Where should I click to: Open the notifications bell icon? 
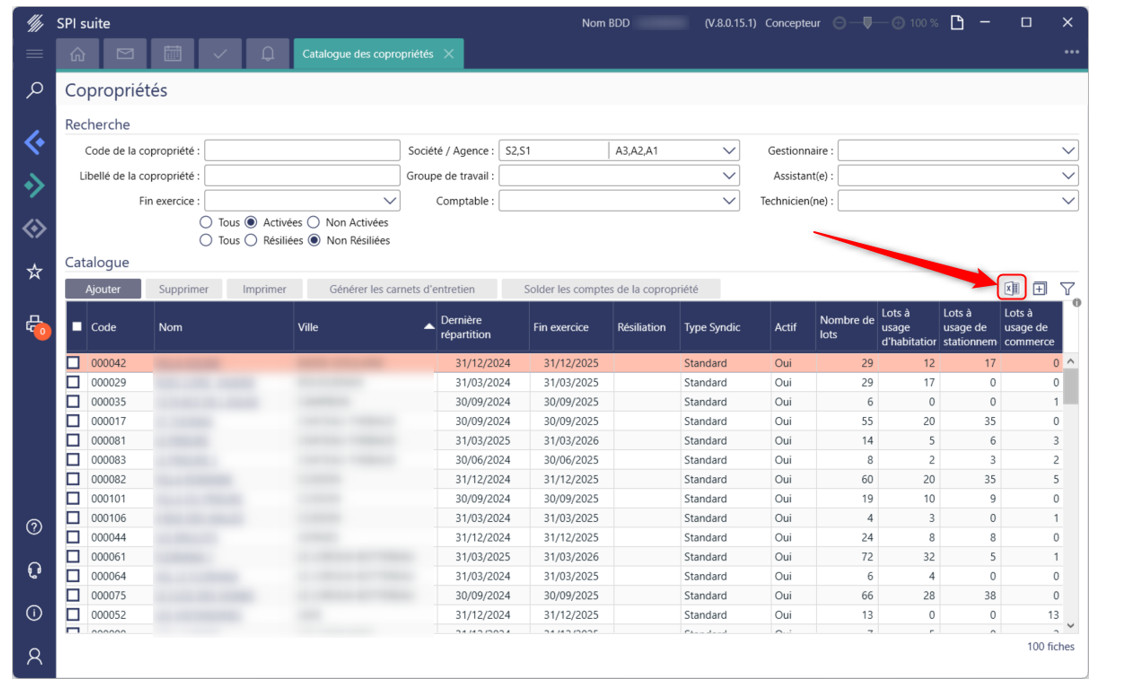coord(268,54)
